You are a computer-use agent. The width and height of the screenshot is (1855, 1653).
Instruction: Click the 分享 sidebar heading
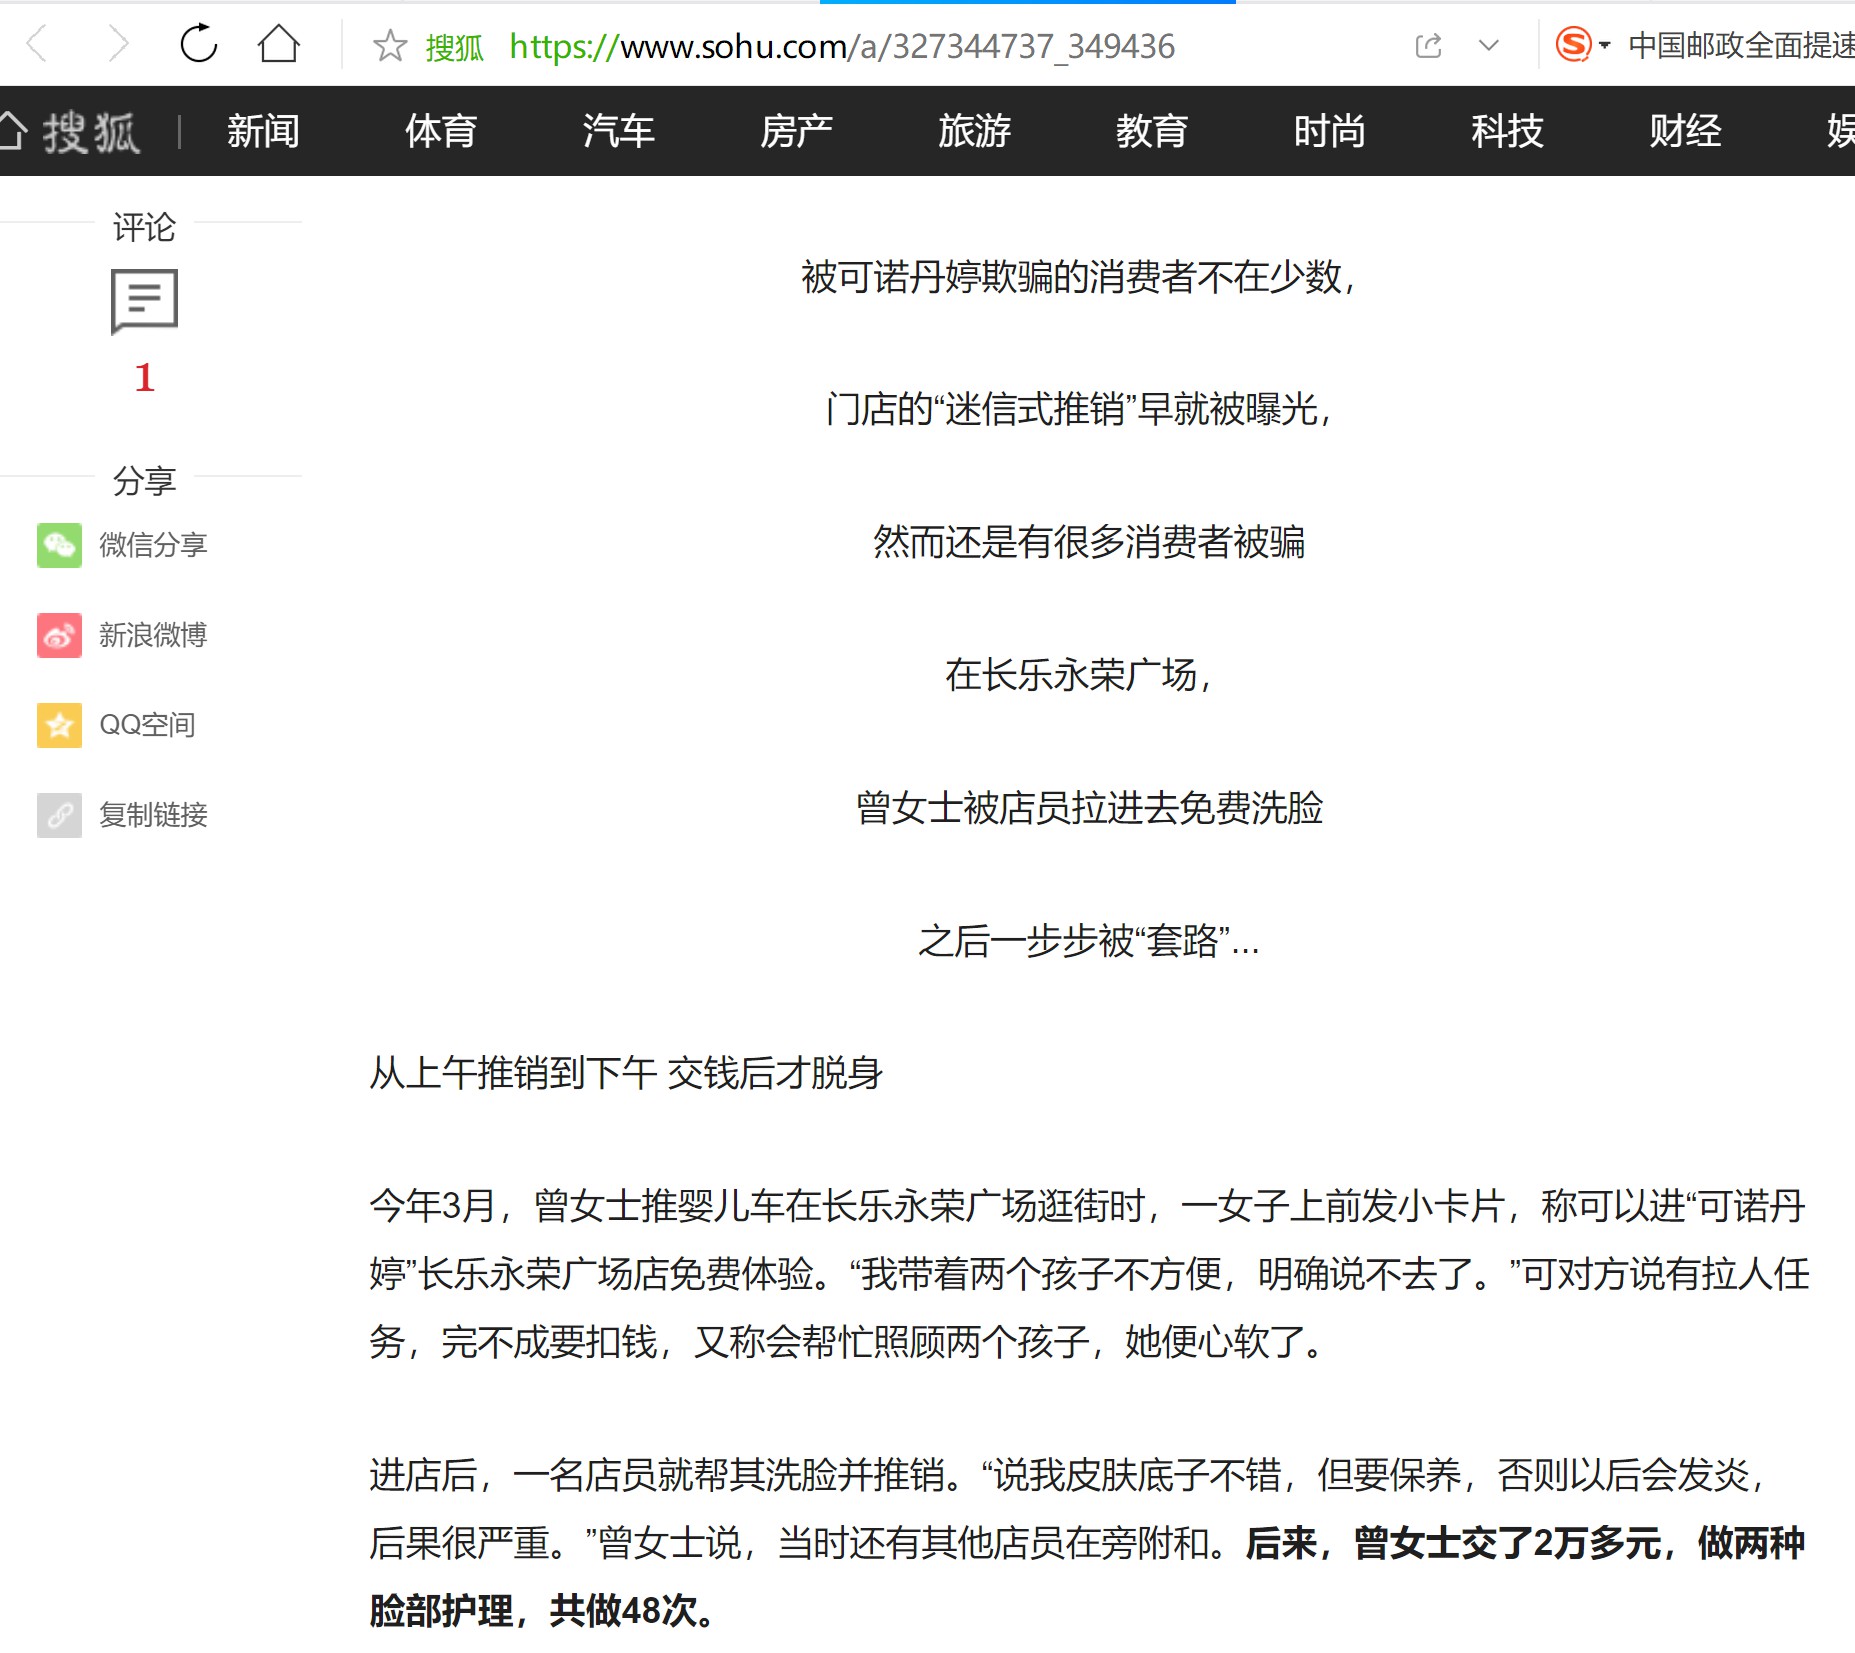144,481
